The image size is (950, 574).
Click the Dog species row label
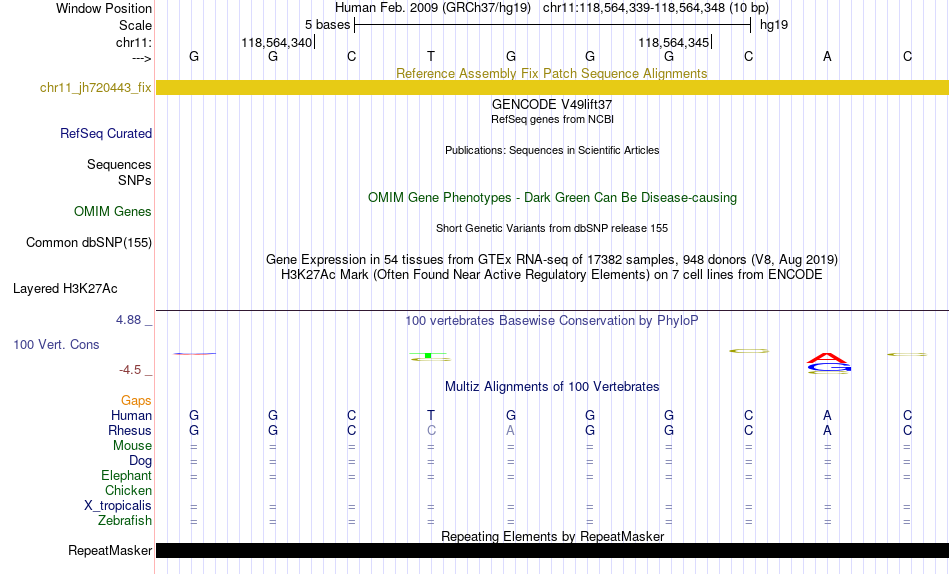pyautogui.click(x=141, y=461)
